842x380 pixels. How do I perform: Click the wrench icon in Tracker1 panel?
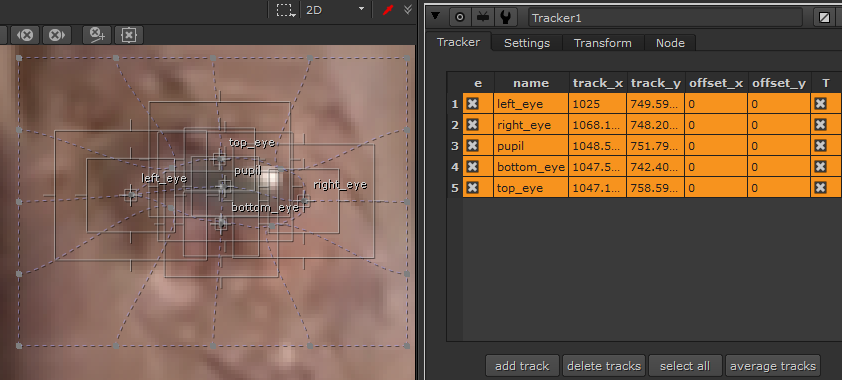505,17
